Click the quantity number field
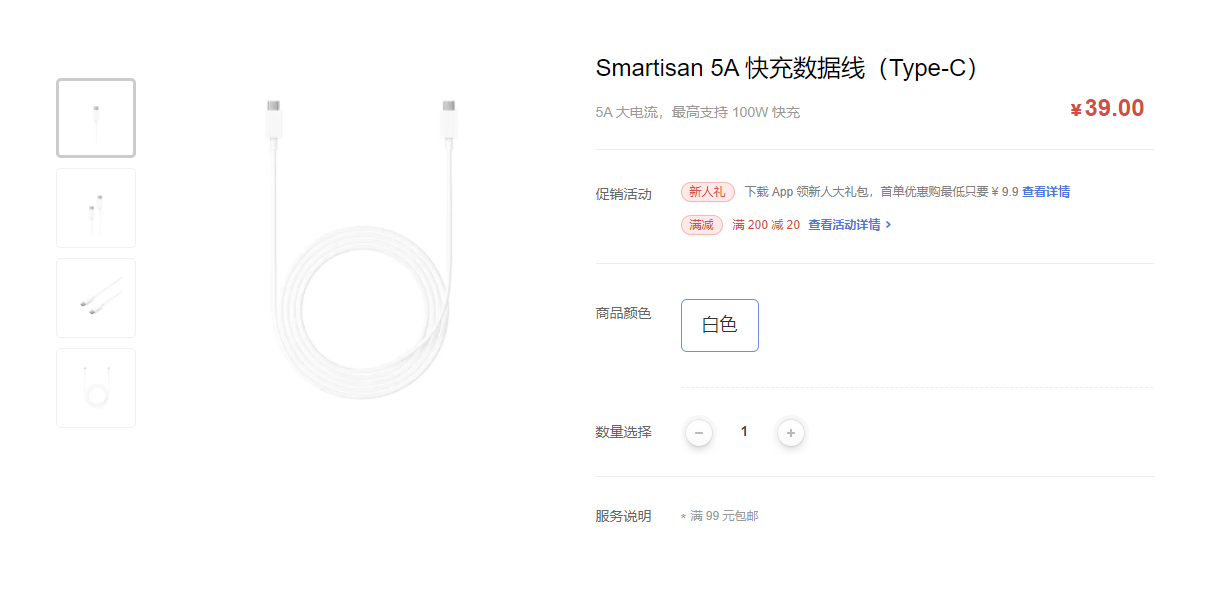This screenshot has width=1208, height=609. point(744,432)
